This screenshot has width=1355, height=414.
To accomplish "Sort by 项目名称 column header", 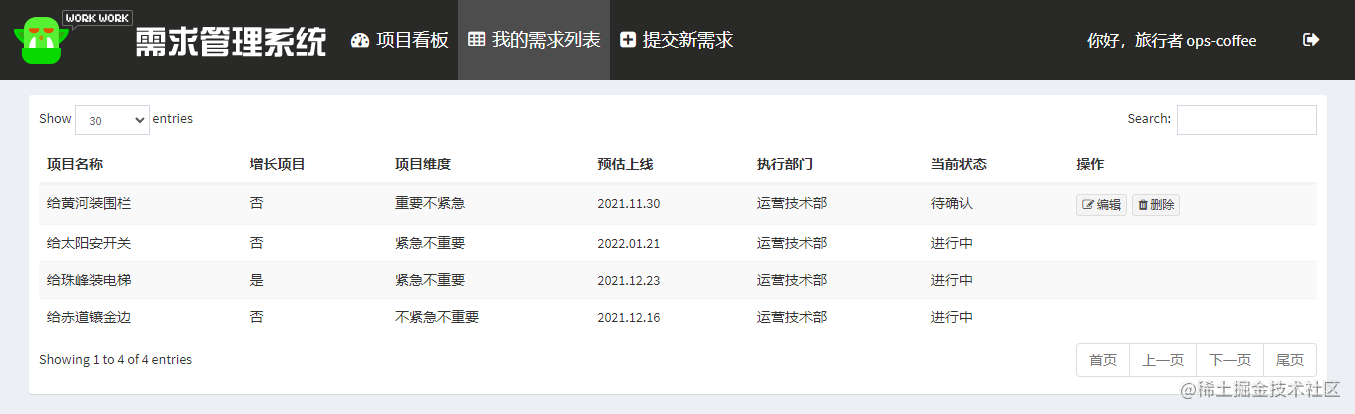I will [75, 164].
